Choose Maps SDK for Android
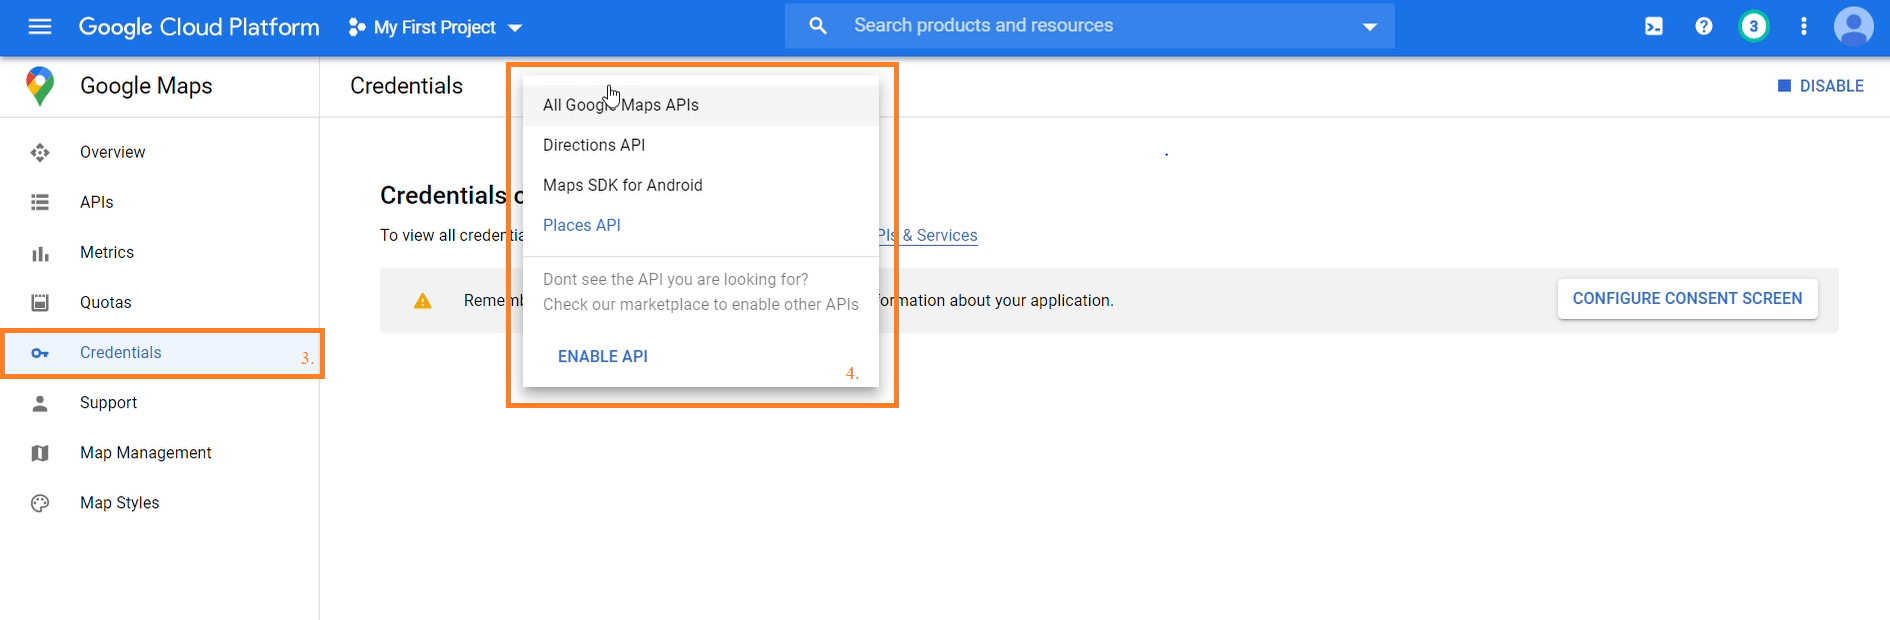Screen dimensions: 1890x620 (701, 185)
